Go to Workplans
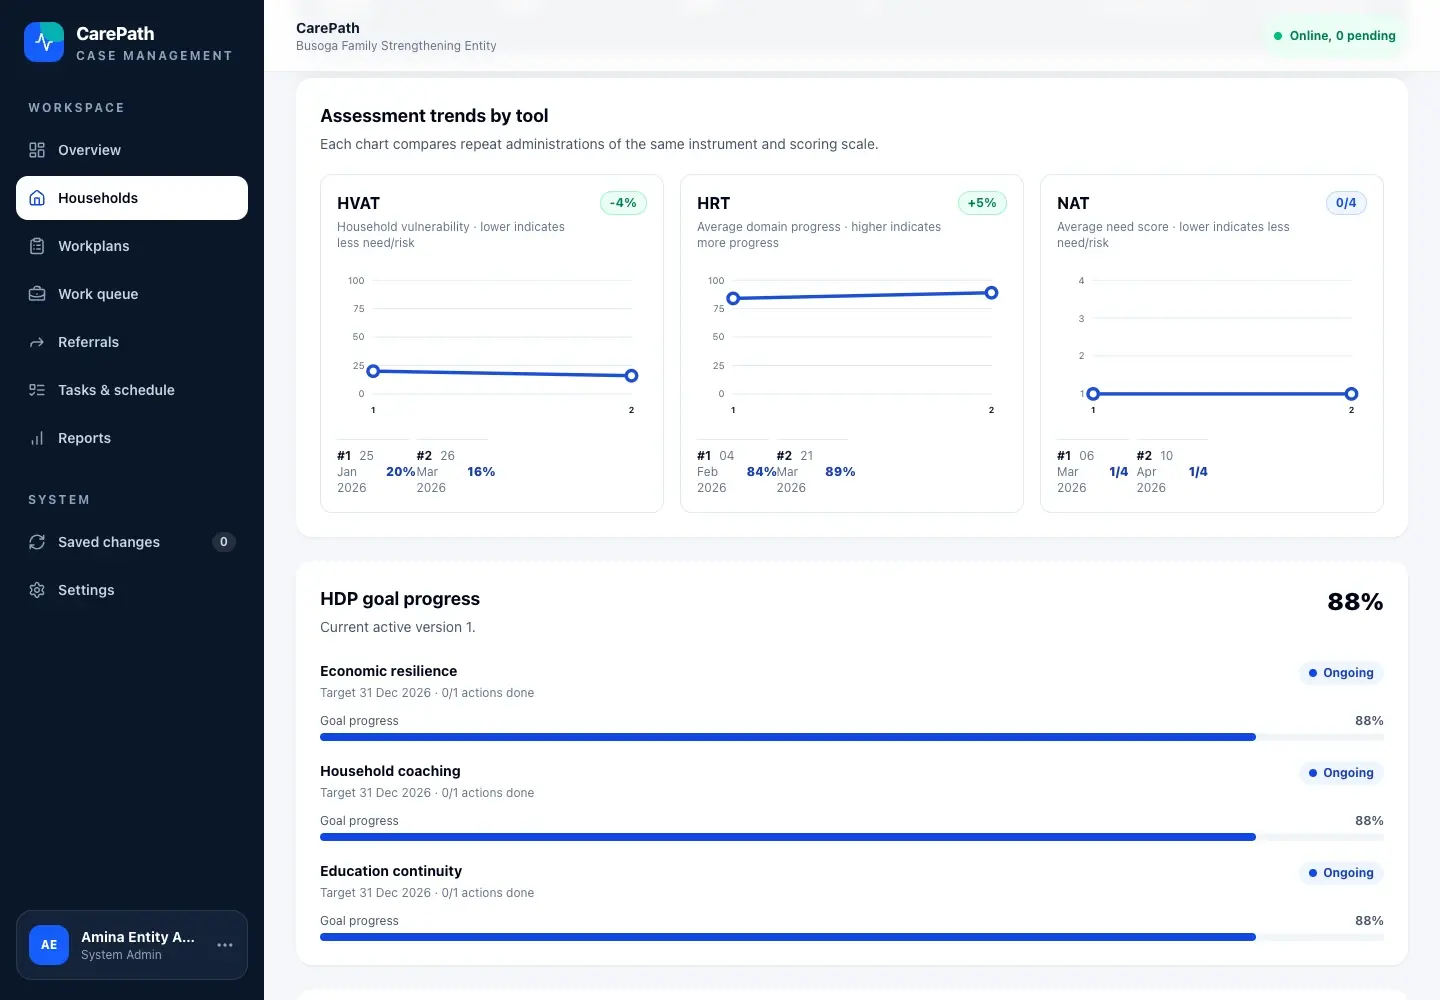This screenshot has width=1440, height=1000. point(132,246)
